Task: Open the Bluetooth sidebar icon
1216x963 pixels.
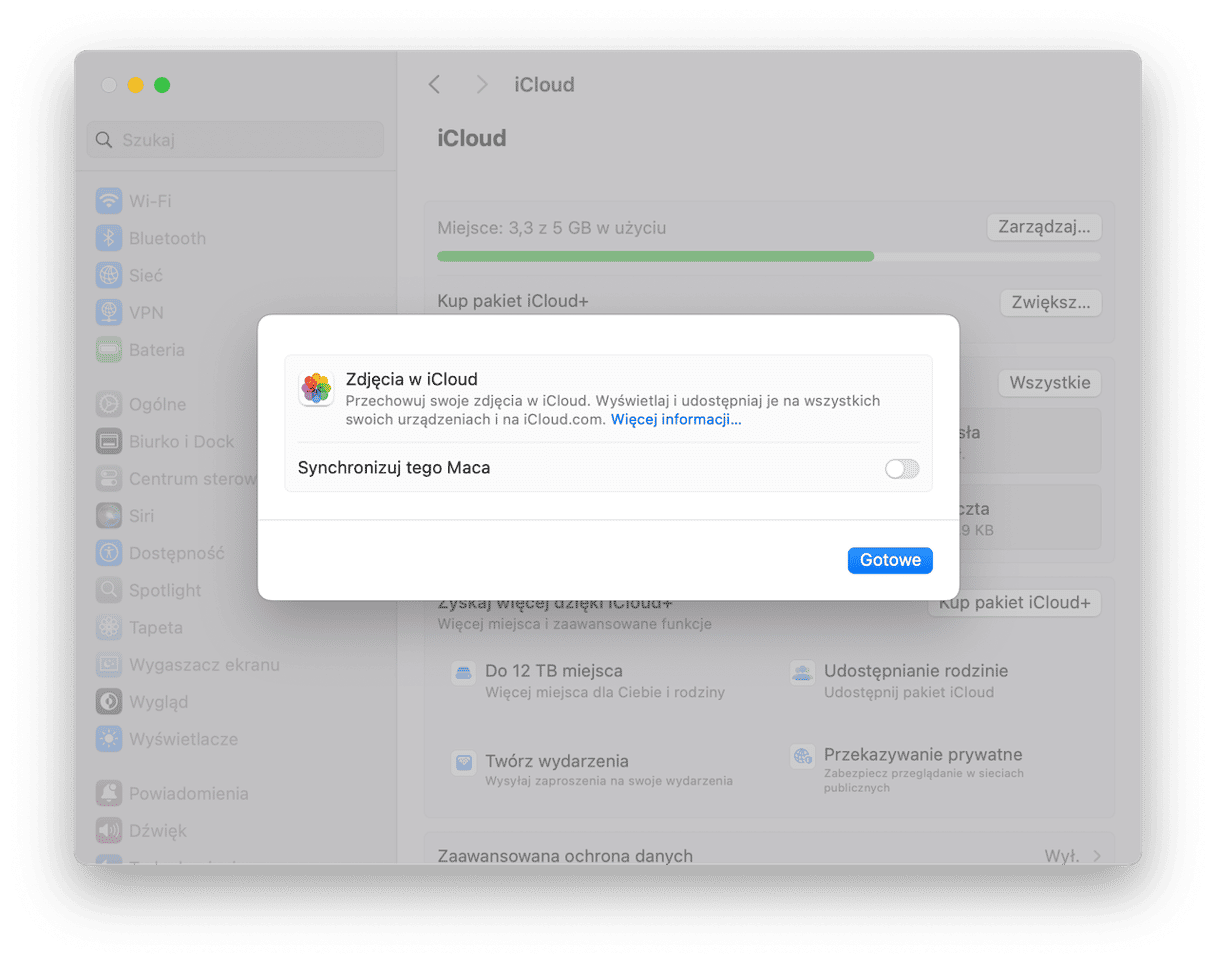Action: coord(109,238)
